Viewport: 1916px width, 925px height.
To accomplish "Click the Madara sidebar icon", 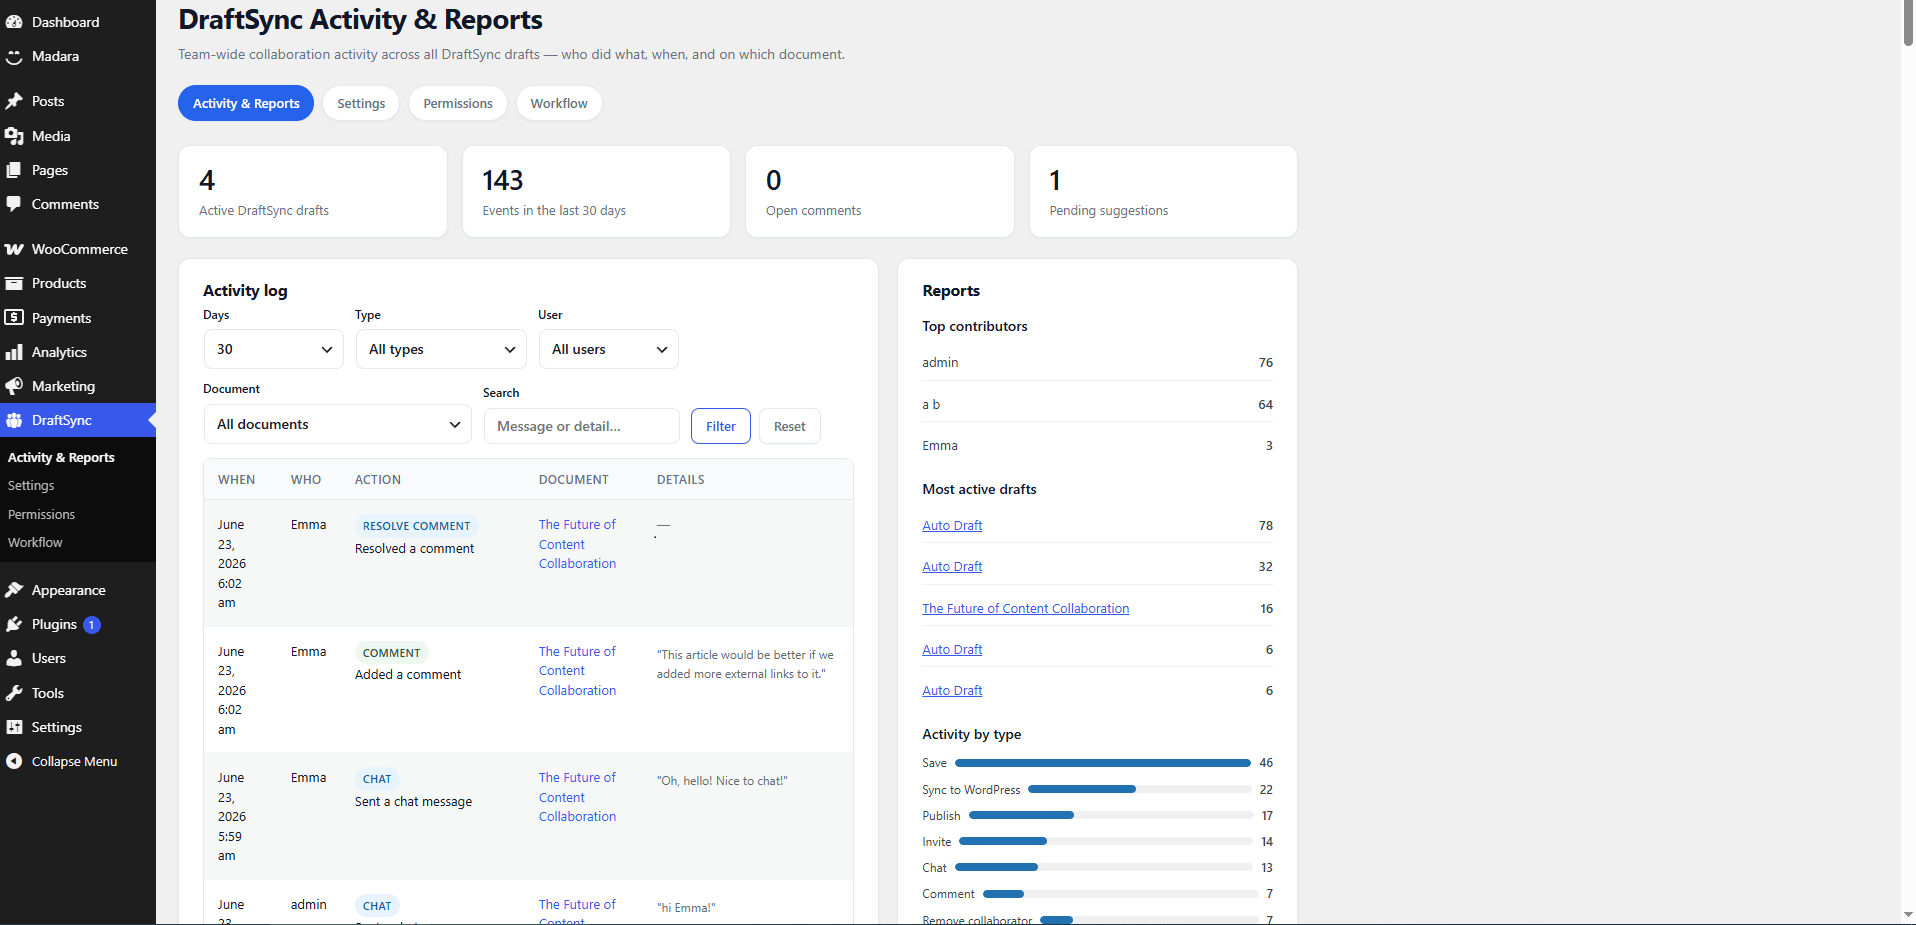I will [x=14, y=57].
